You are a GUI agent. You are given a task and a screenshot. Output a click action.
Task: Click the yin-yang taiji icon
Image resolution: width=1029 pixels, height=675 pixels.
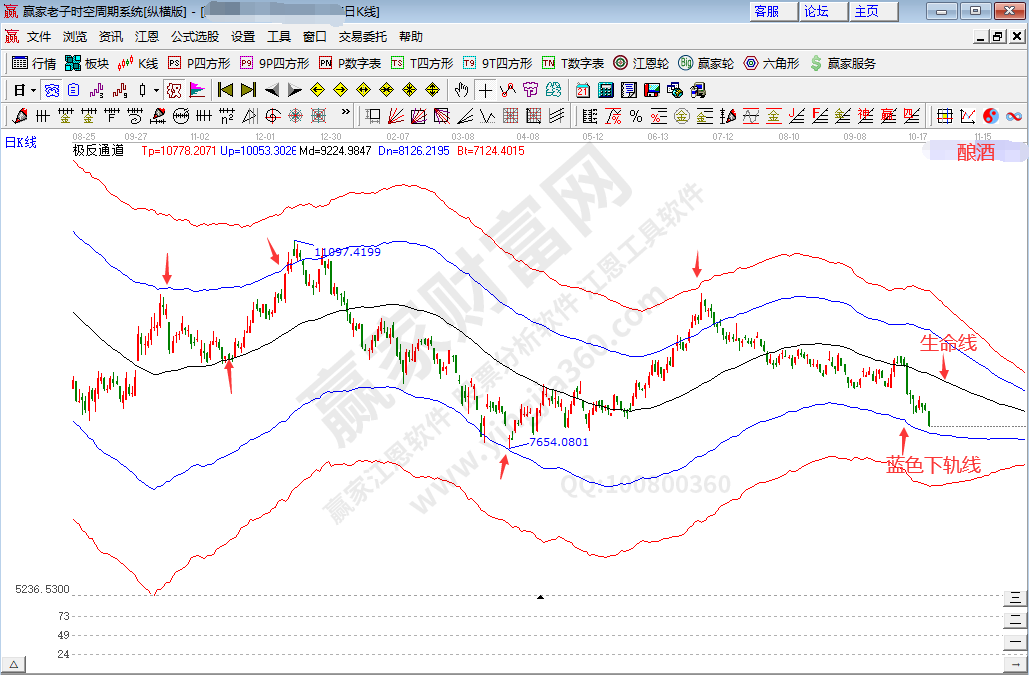coord(990,115)
